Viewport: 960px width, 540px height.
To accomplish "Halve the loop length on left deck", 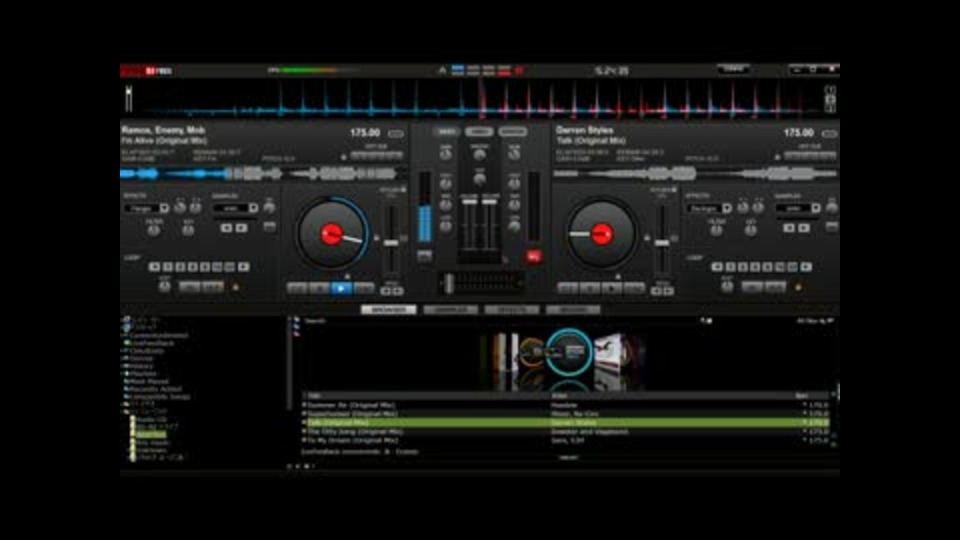I will coord(154,266).
